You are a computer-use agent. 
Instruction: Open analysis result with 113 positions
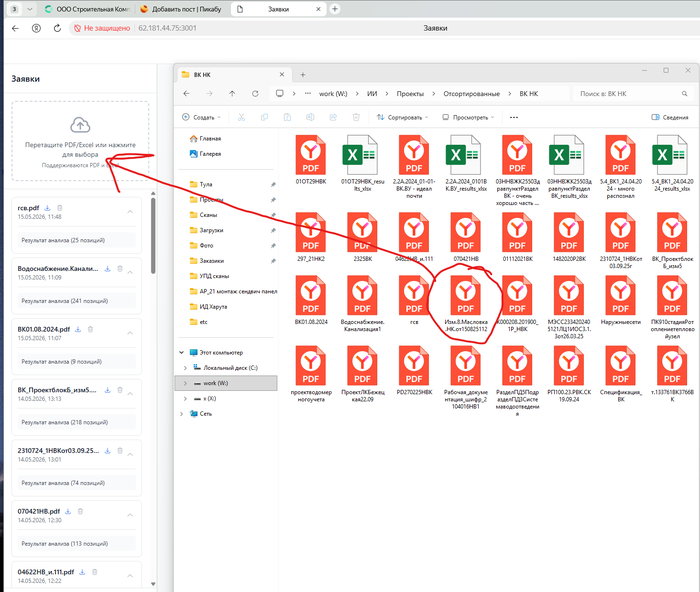[x=76, y=544]
